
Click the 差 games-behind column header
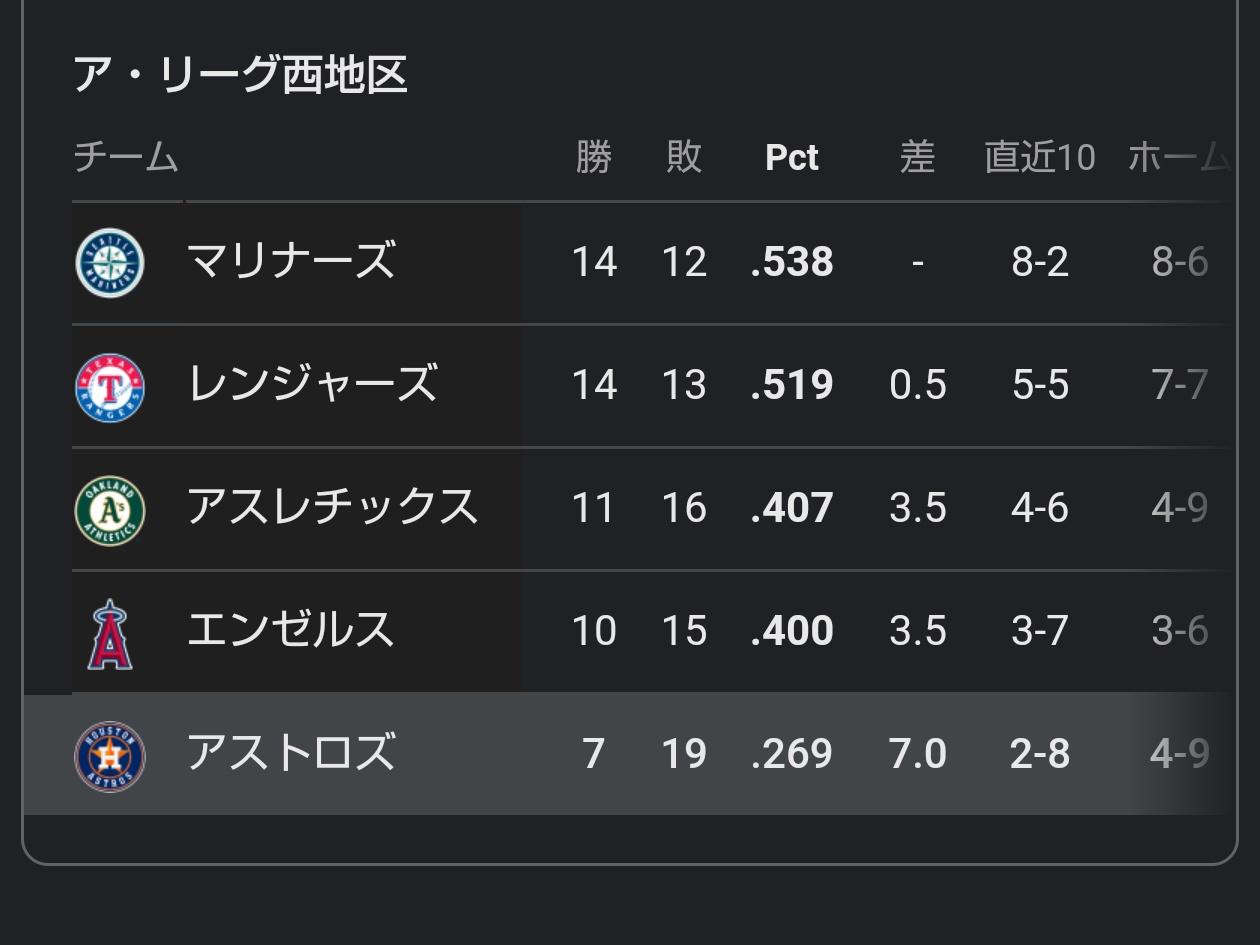click(917, 158)
